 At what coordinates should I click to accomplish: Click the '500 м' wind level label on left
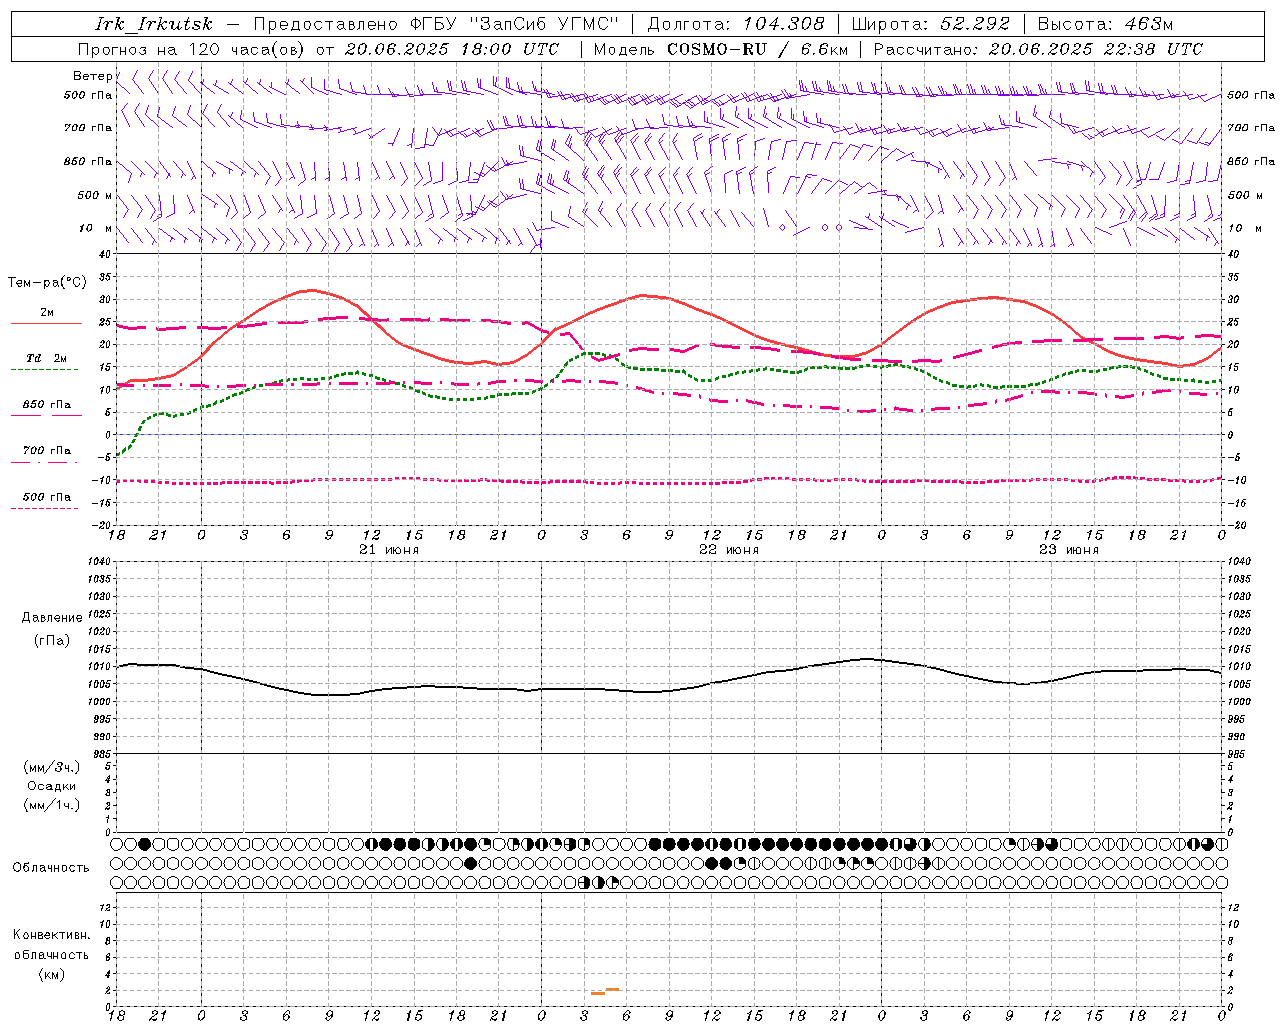pos(96,195)
